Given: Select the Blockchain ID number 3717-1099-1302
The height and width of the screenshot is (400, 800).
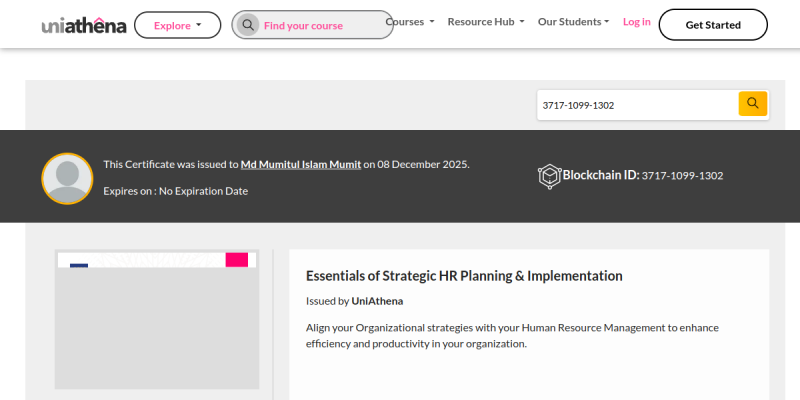Looking at the screenshot, I should (682, 176).
